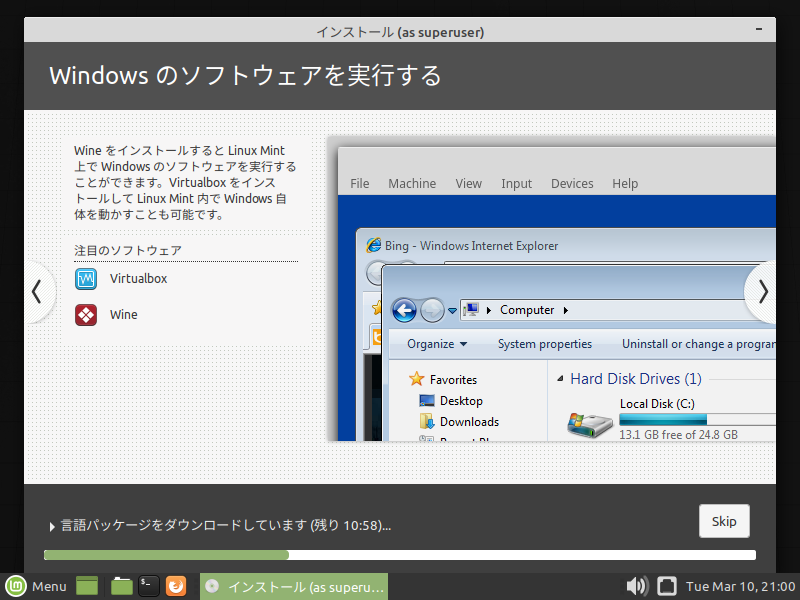Select the installer window taskbar entry
This screenshot has height=600, width=800.
[294, 587]
